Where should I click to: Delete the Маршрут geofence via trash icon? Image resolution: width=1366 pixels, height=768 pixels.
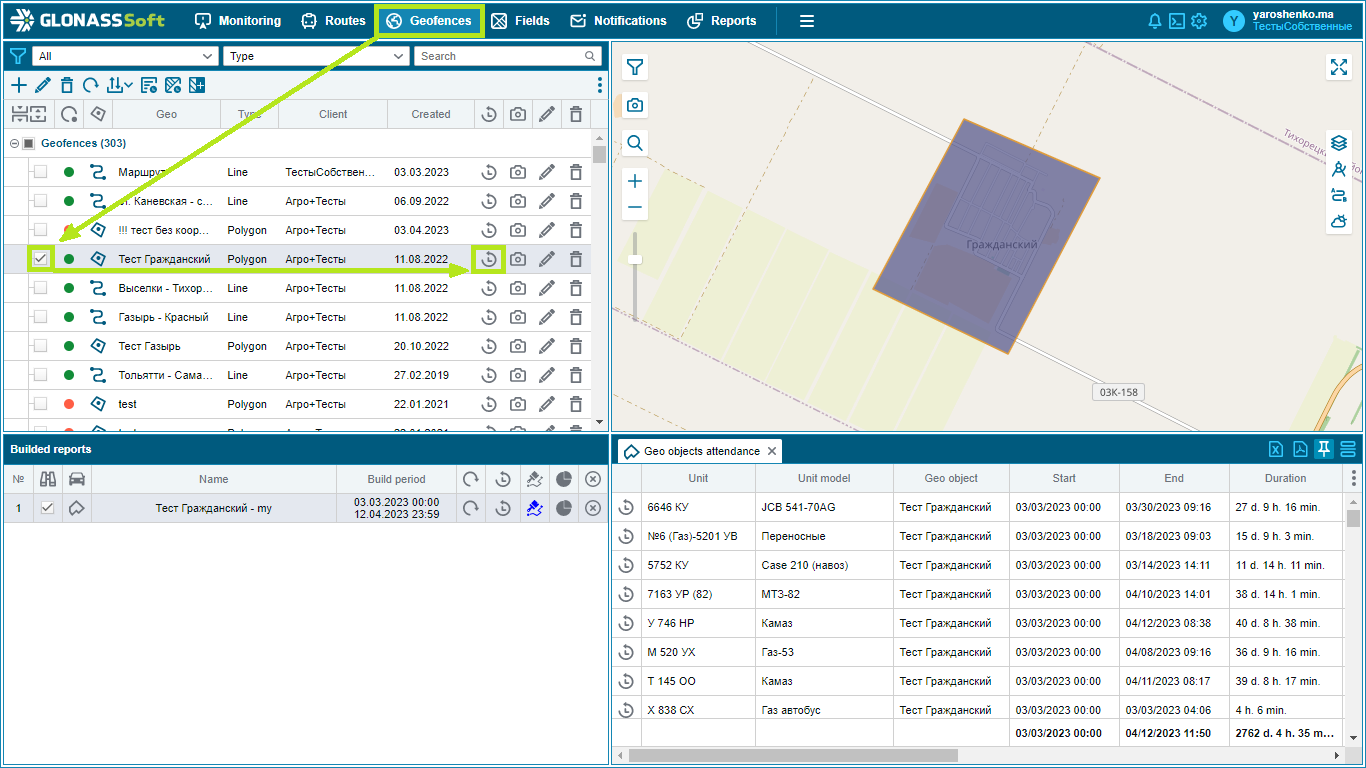tap(576, 172)
